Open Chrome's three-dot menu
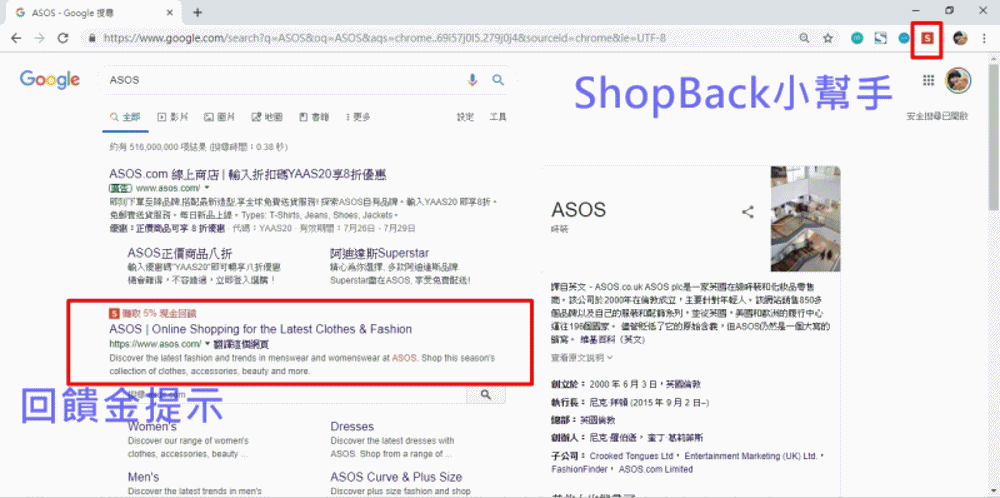This screenshot has width=1000, height=498. tap(984, 38)
